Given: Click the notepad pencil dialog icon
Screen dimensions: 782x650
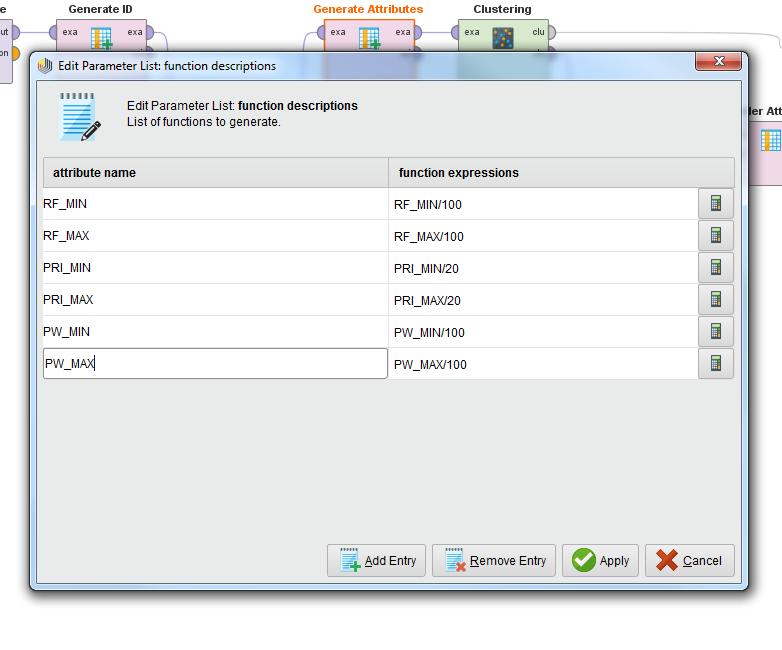Looking at the screenshot, I should pyautogui.click(x=80, y=117).
